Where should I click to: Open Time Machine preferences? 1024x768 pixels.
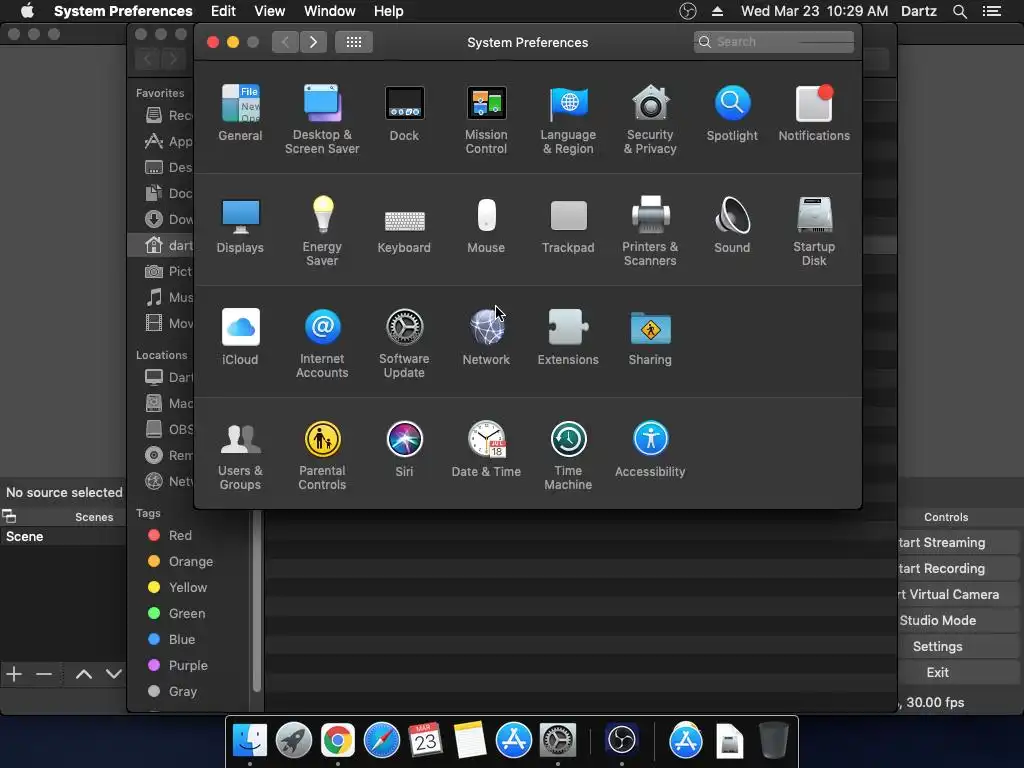[568, 456]
